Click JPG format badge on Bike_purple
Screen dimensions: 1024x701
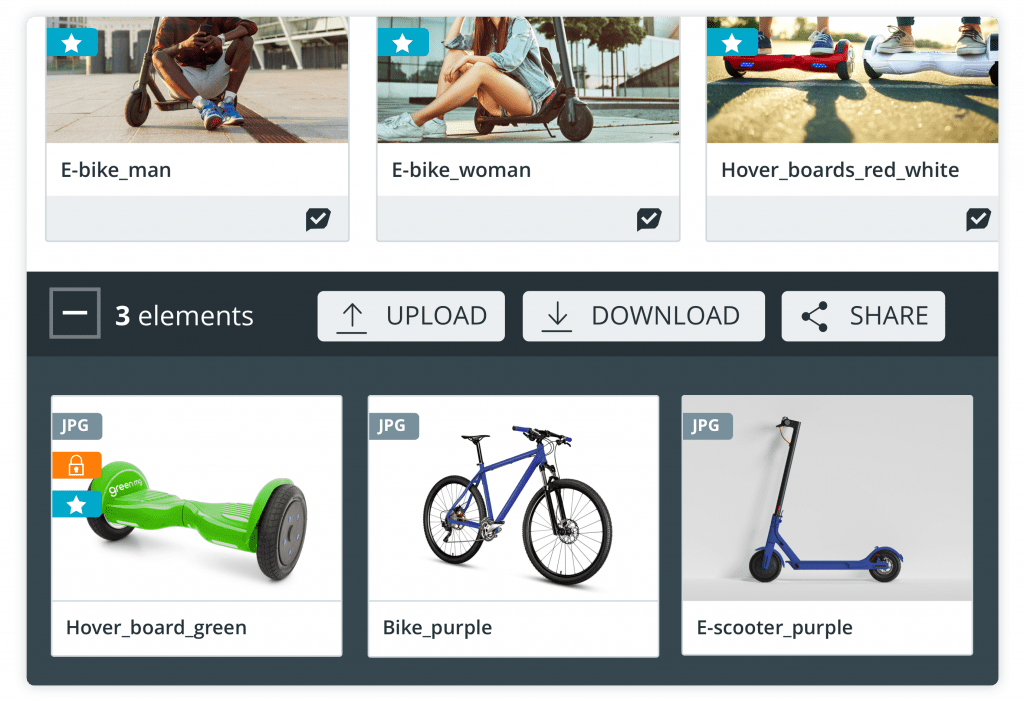(393, 426)
